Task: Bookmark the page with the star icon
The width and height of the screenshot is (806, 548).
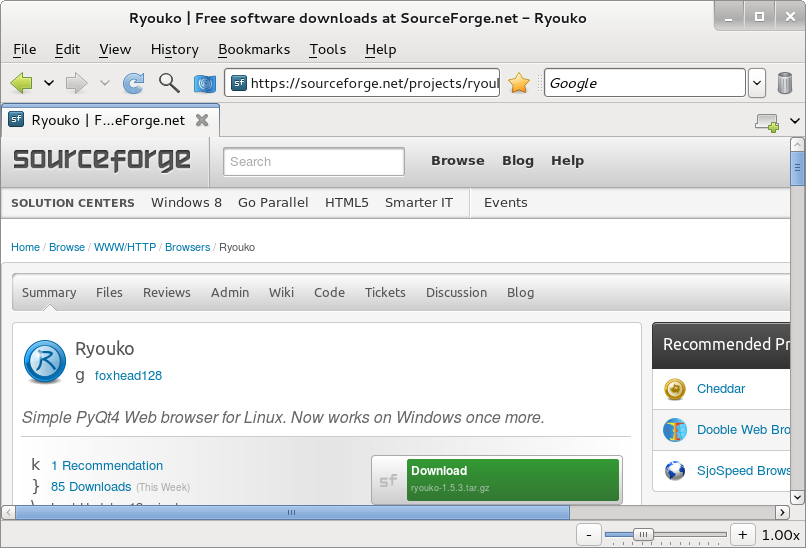Action: (x=519, y=83)
